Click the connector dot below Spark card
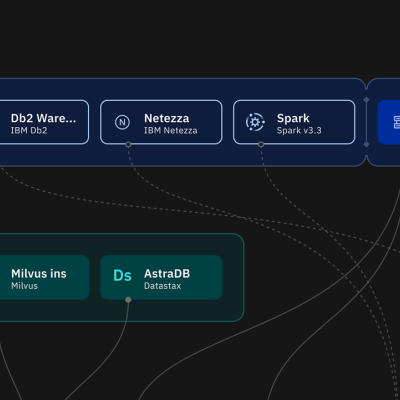400x400 pixels. [x=261, y=144]
